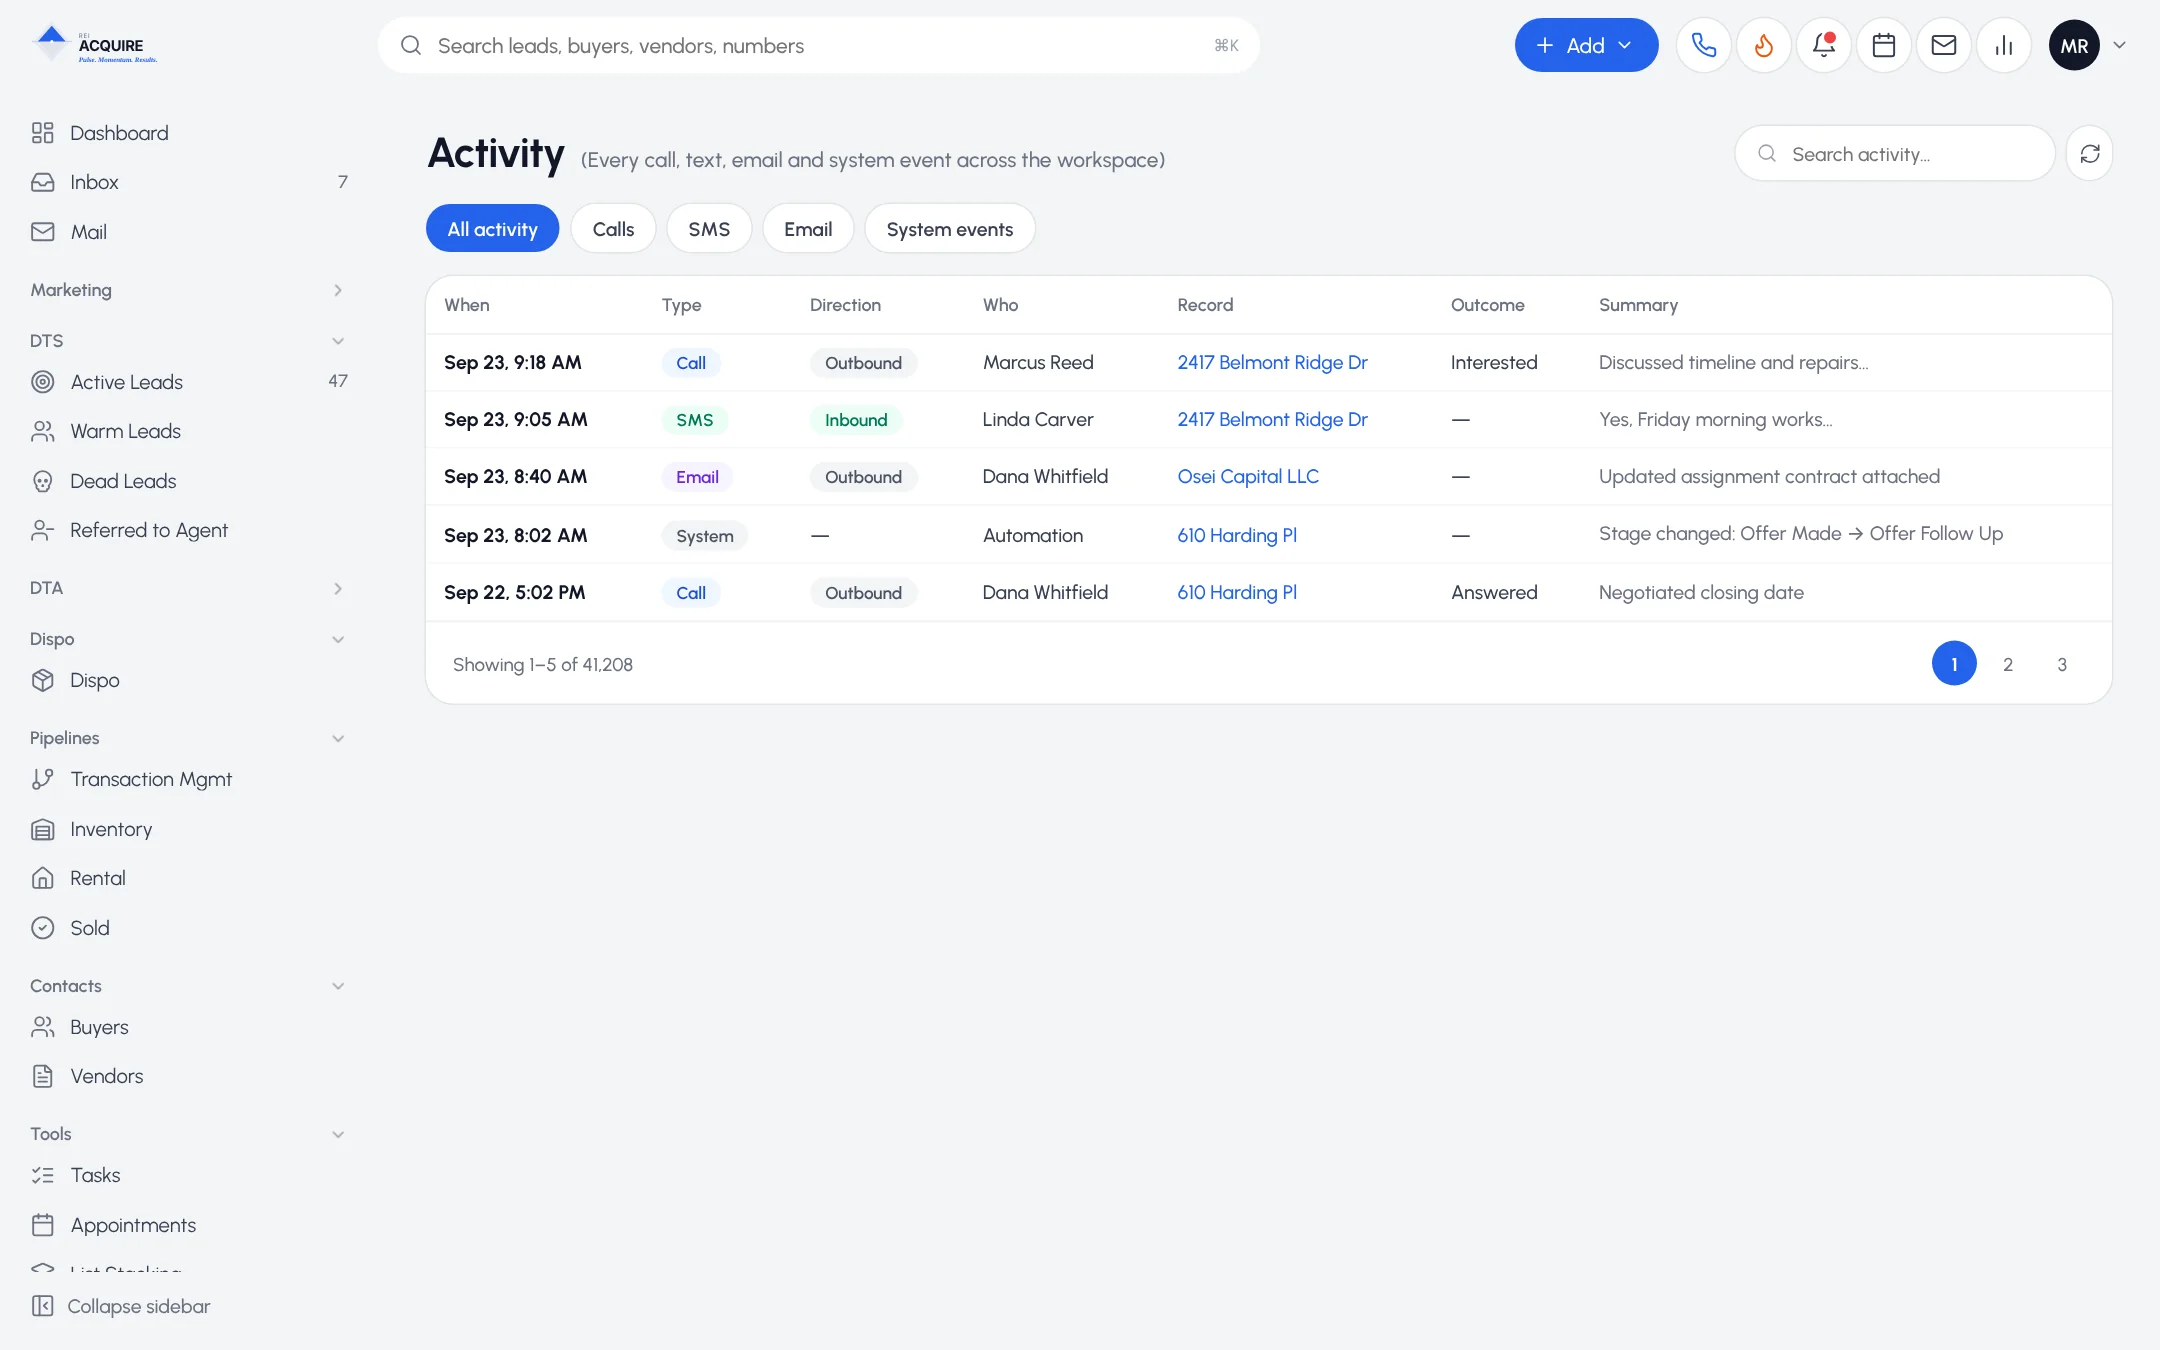The height and width of the screenshot is (1350, 2160).
Task: Open Tasks tool
Action: (187, 1175)
